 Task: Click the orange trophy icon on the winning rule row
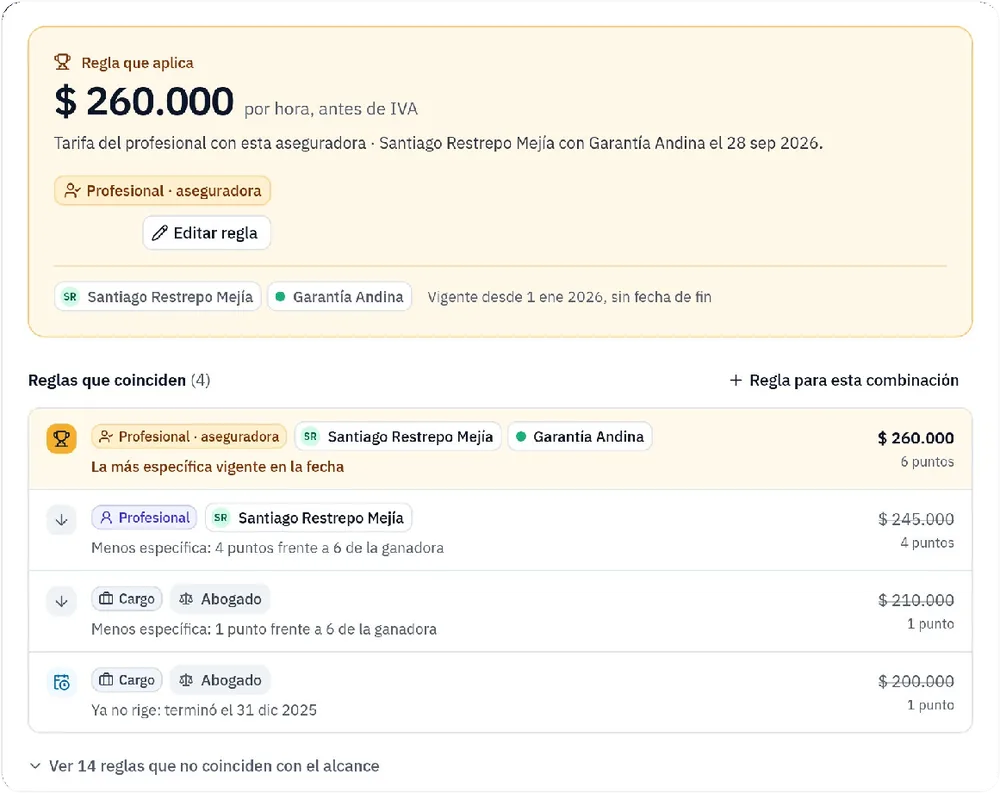(62, 439)
